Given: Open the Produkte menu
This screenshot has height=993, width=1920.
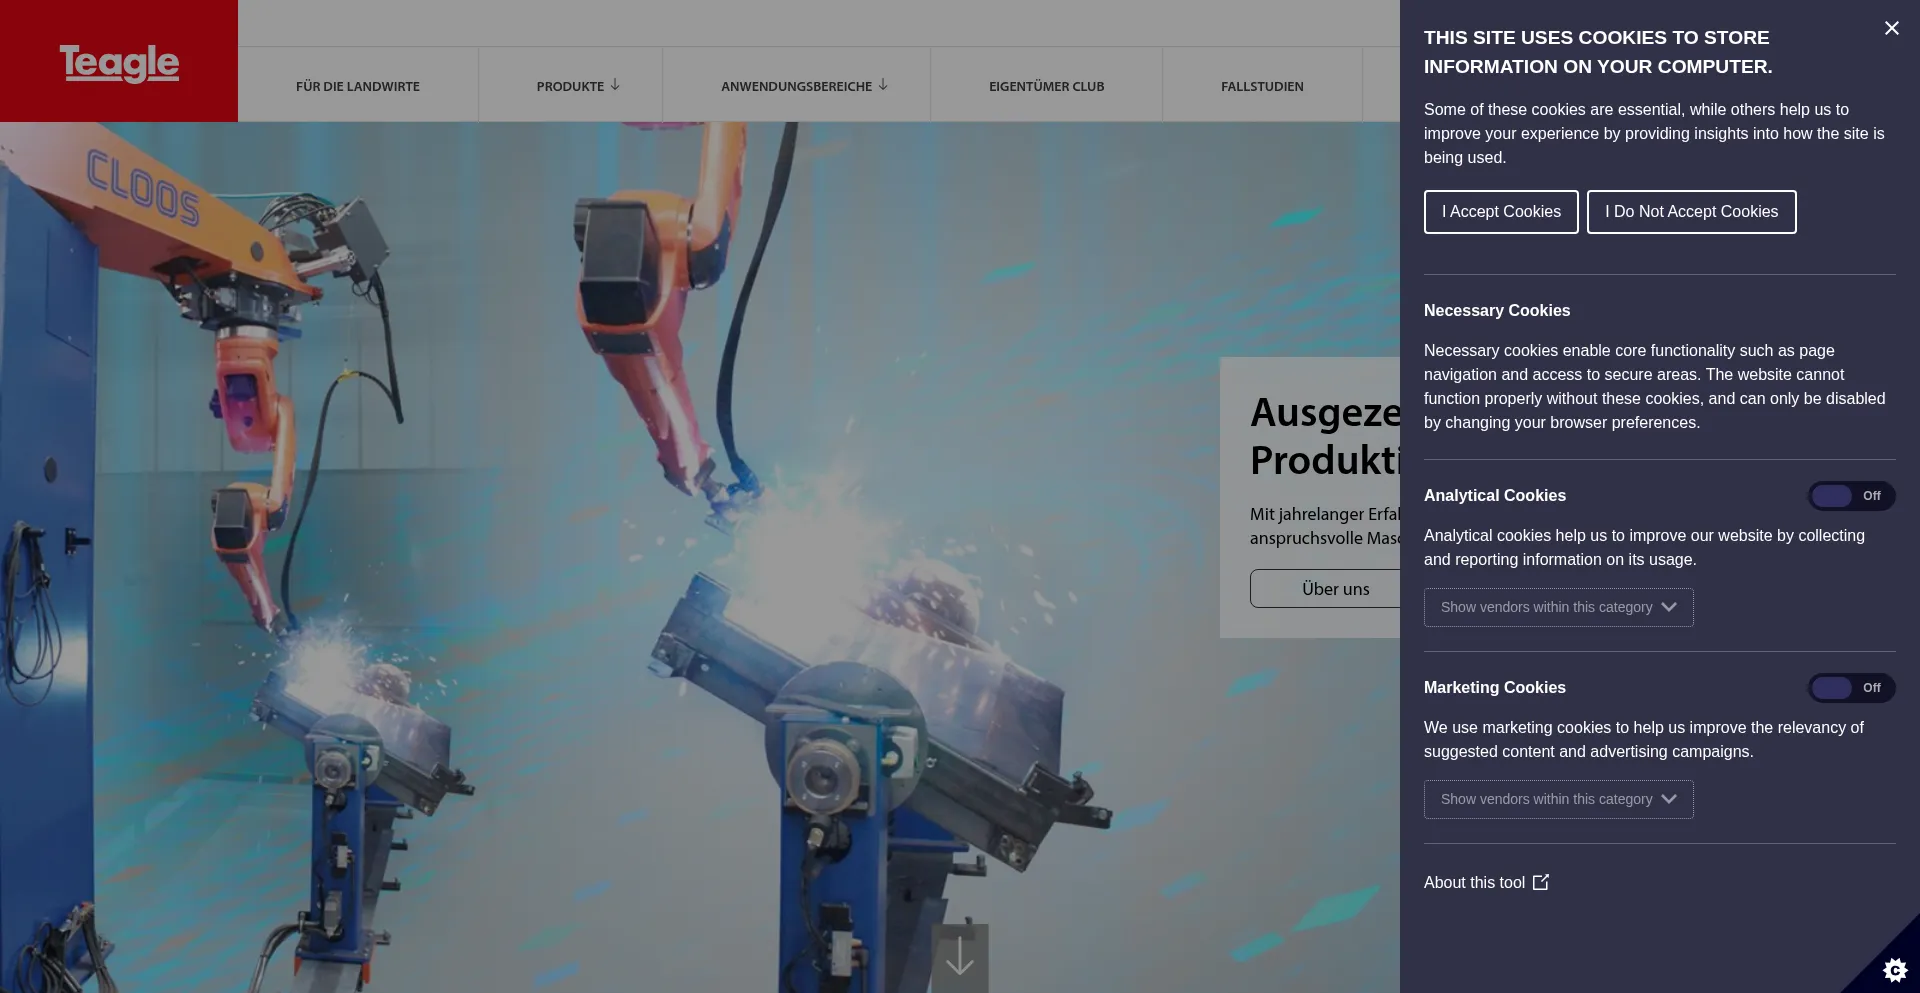Looking at the screenshot, I should (570, 86).
